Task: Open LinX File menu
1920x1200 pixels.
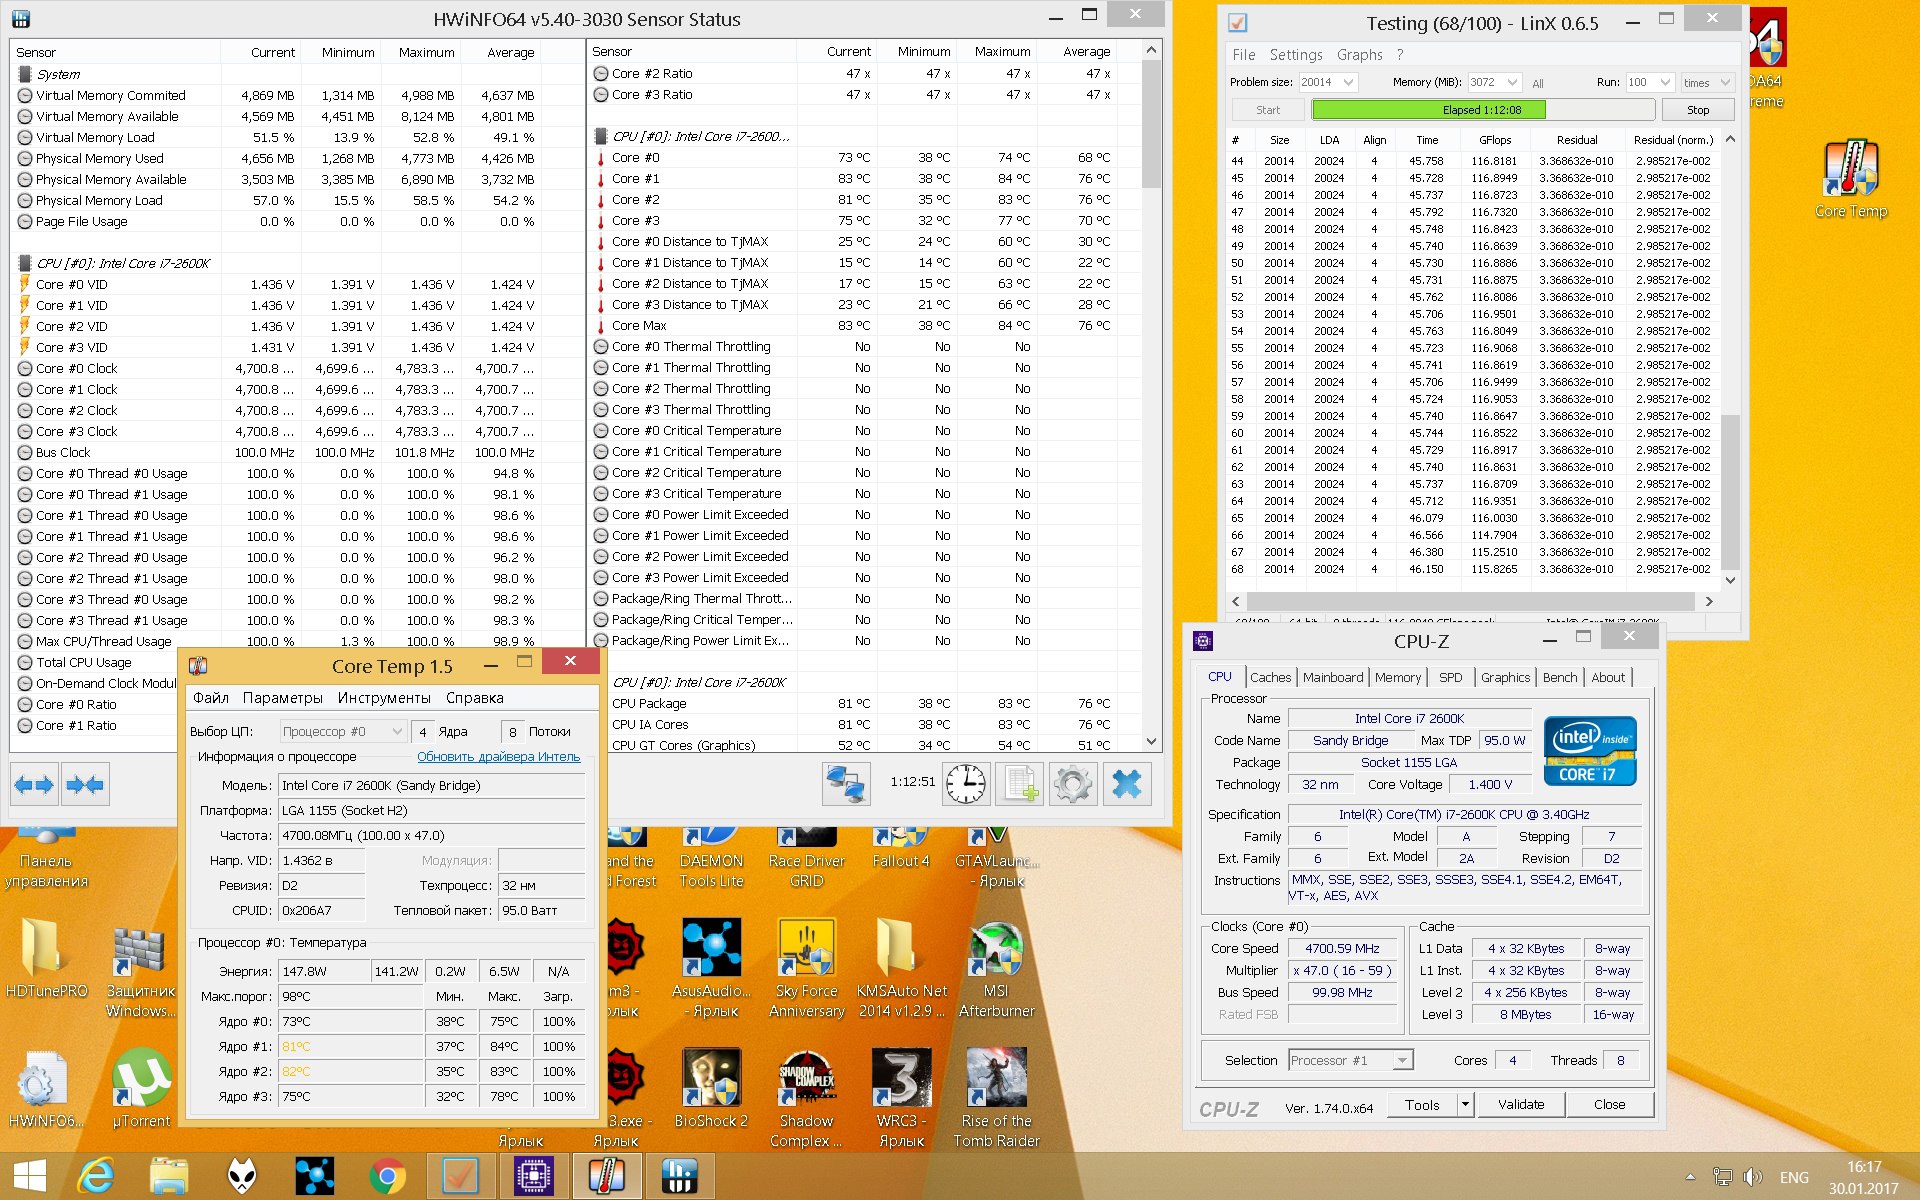Action: tap(1244, 55)
